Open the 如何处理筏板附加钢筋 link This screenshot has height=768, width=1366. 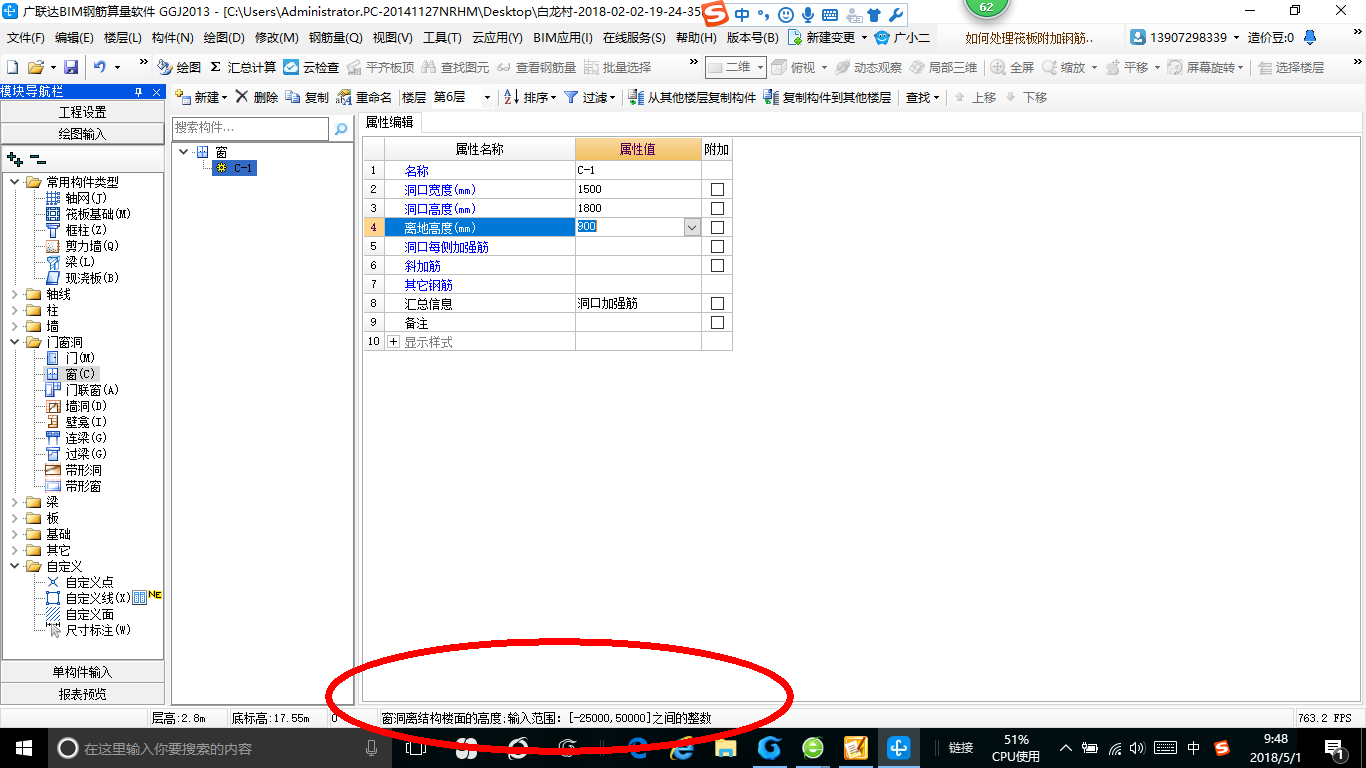(x=1029, y=37)
